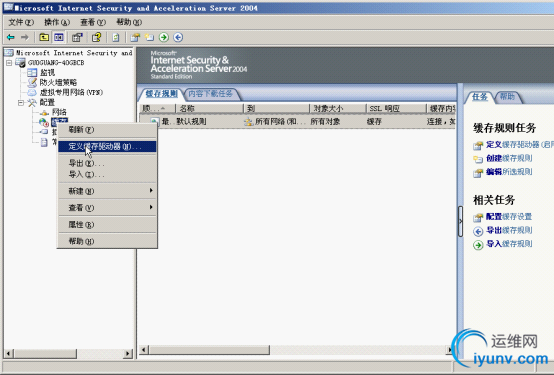Switch to the 缓存规则 tab
Screen dimensions: 554x375
161,94
